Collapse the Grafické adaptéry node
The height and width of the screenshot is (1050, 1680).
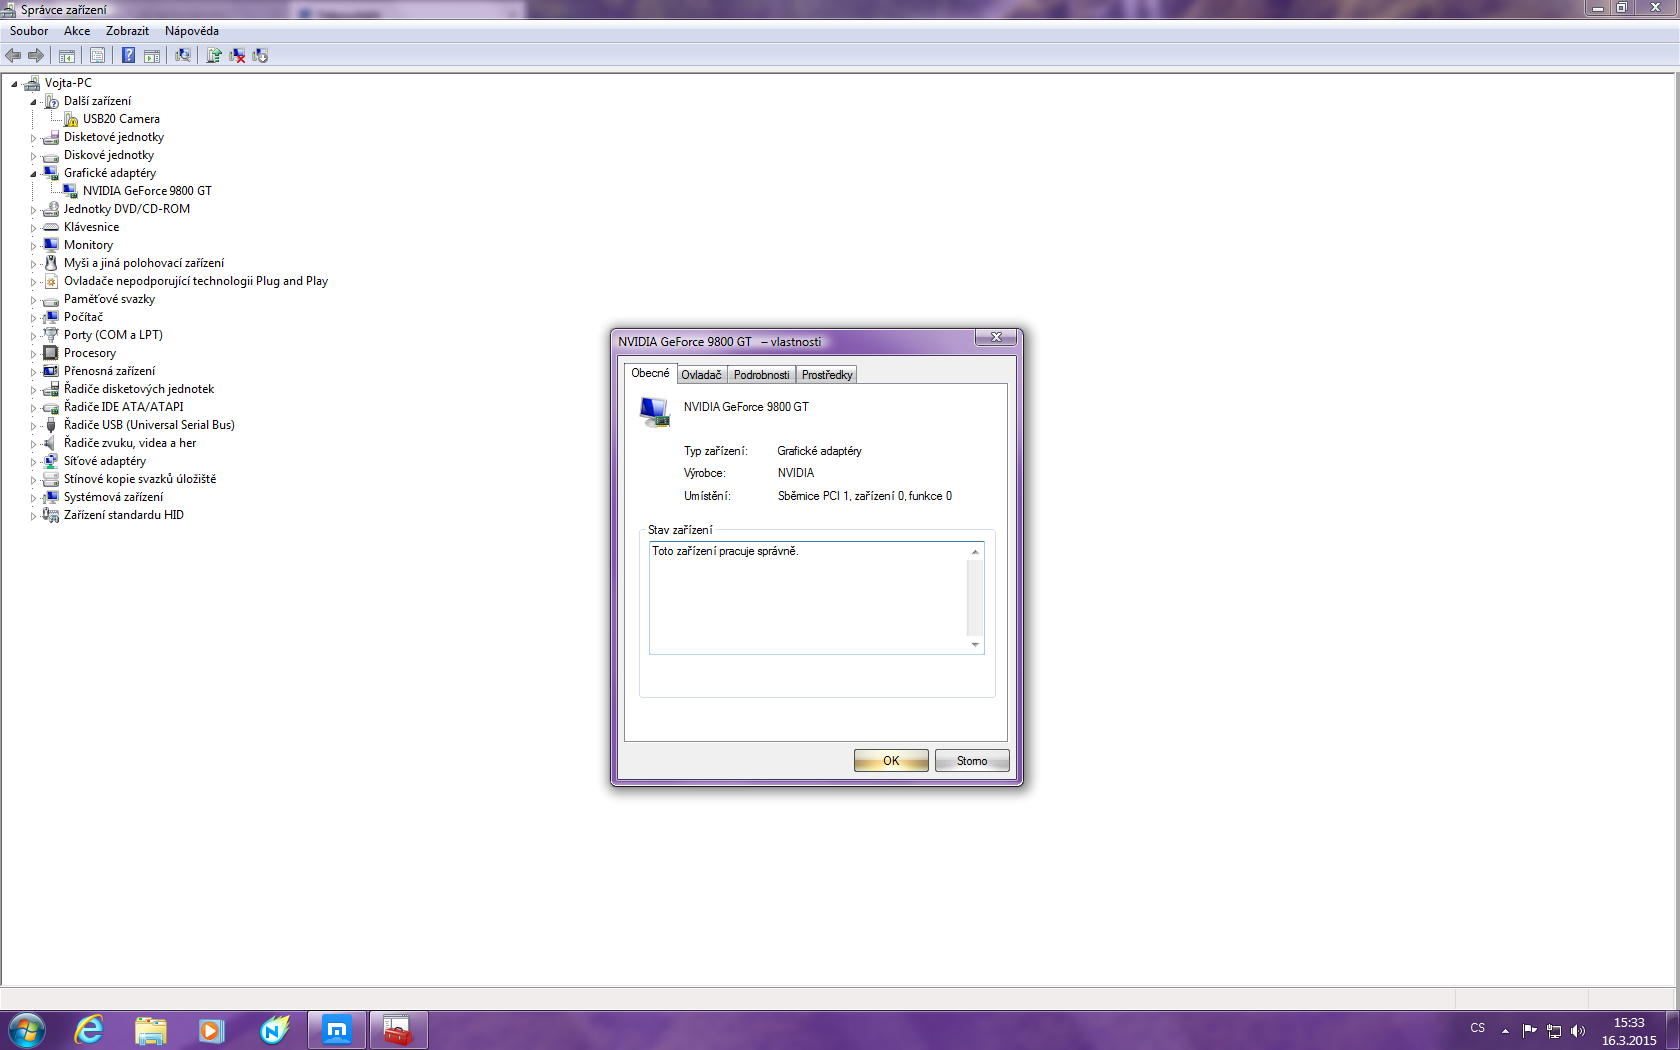pos(33,174)
